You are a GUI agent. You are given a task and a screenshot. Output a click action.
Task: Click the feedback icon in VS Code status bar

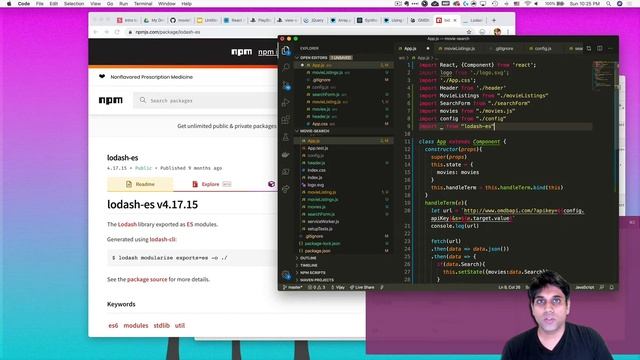[602, 287]
